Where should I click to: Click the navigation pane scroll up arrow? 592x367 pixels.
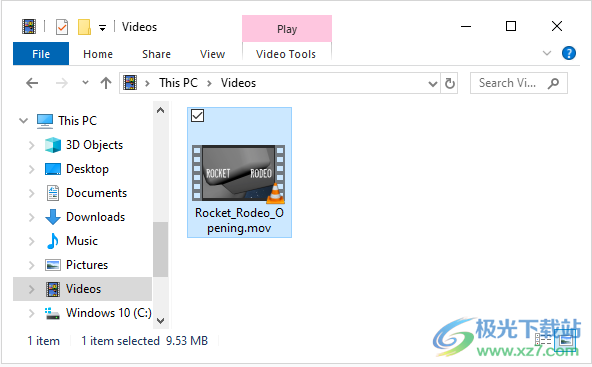click(x=160, y=110)
